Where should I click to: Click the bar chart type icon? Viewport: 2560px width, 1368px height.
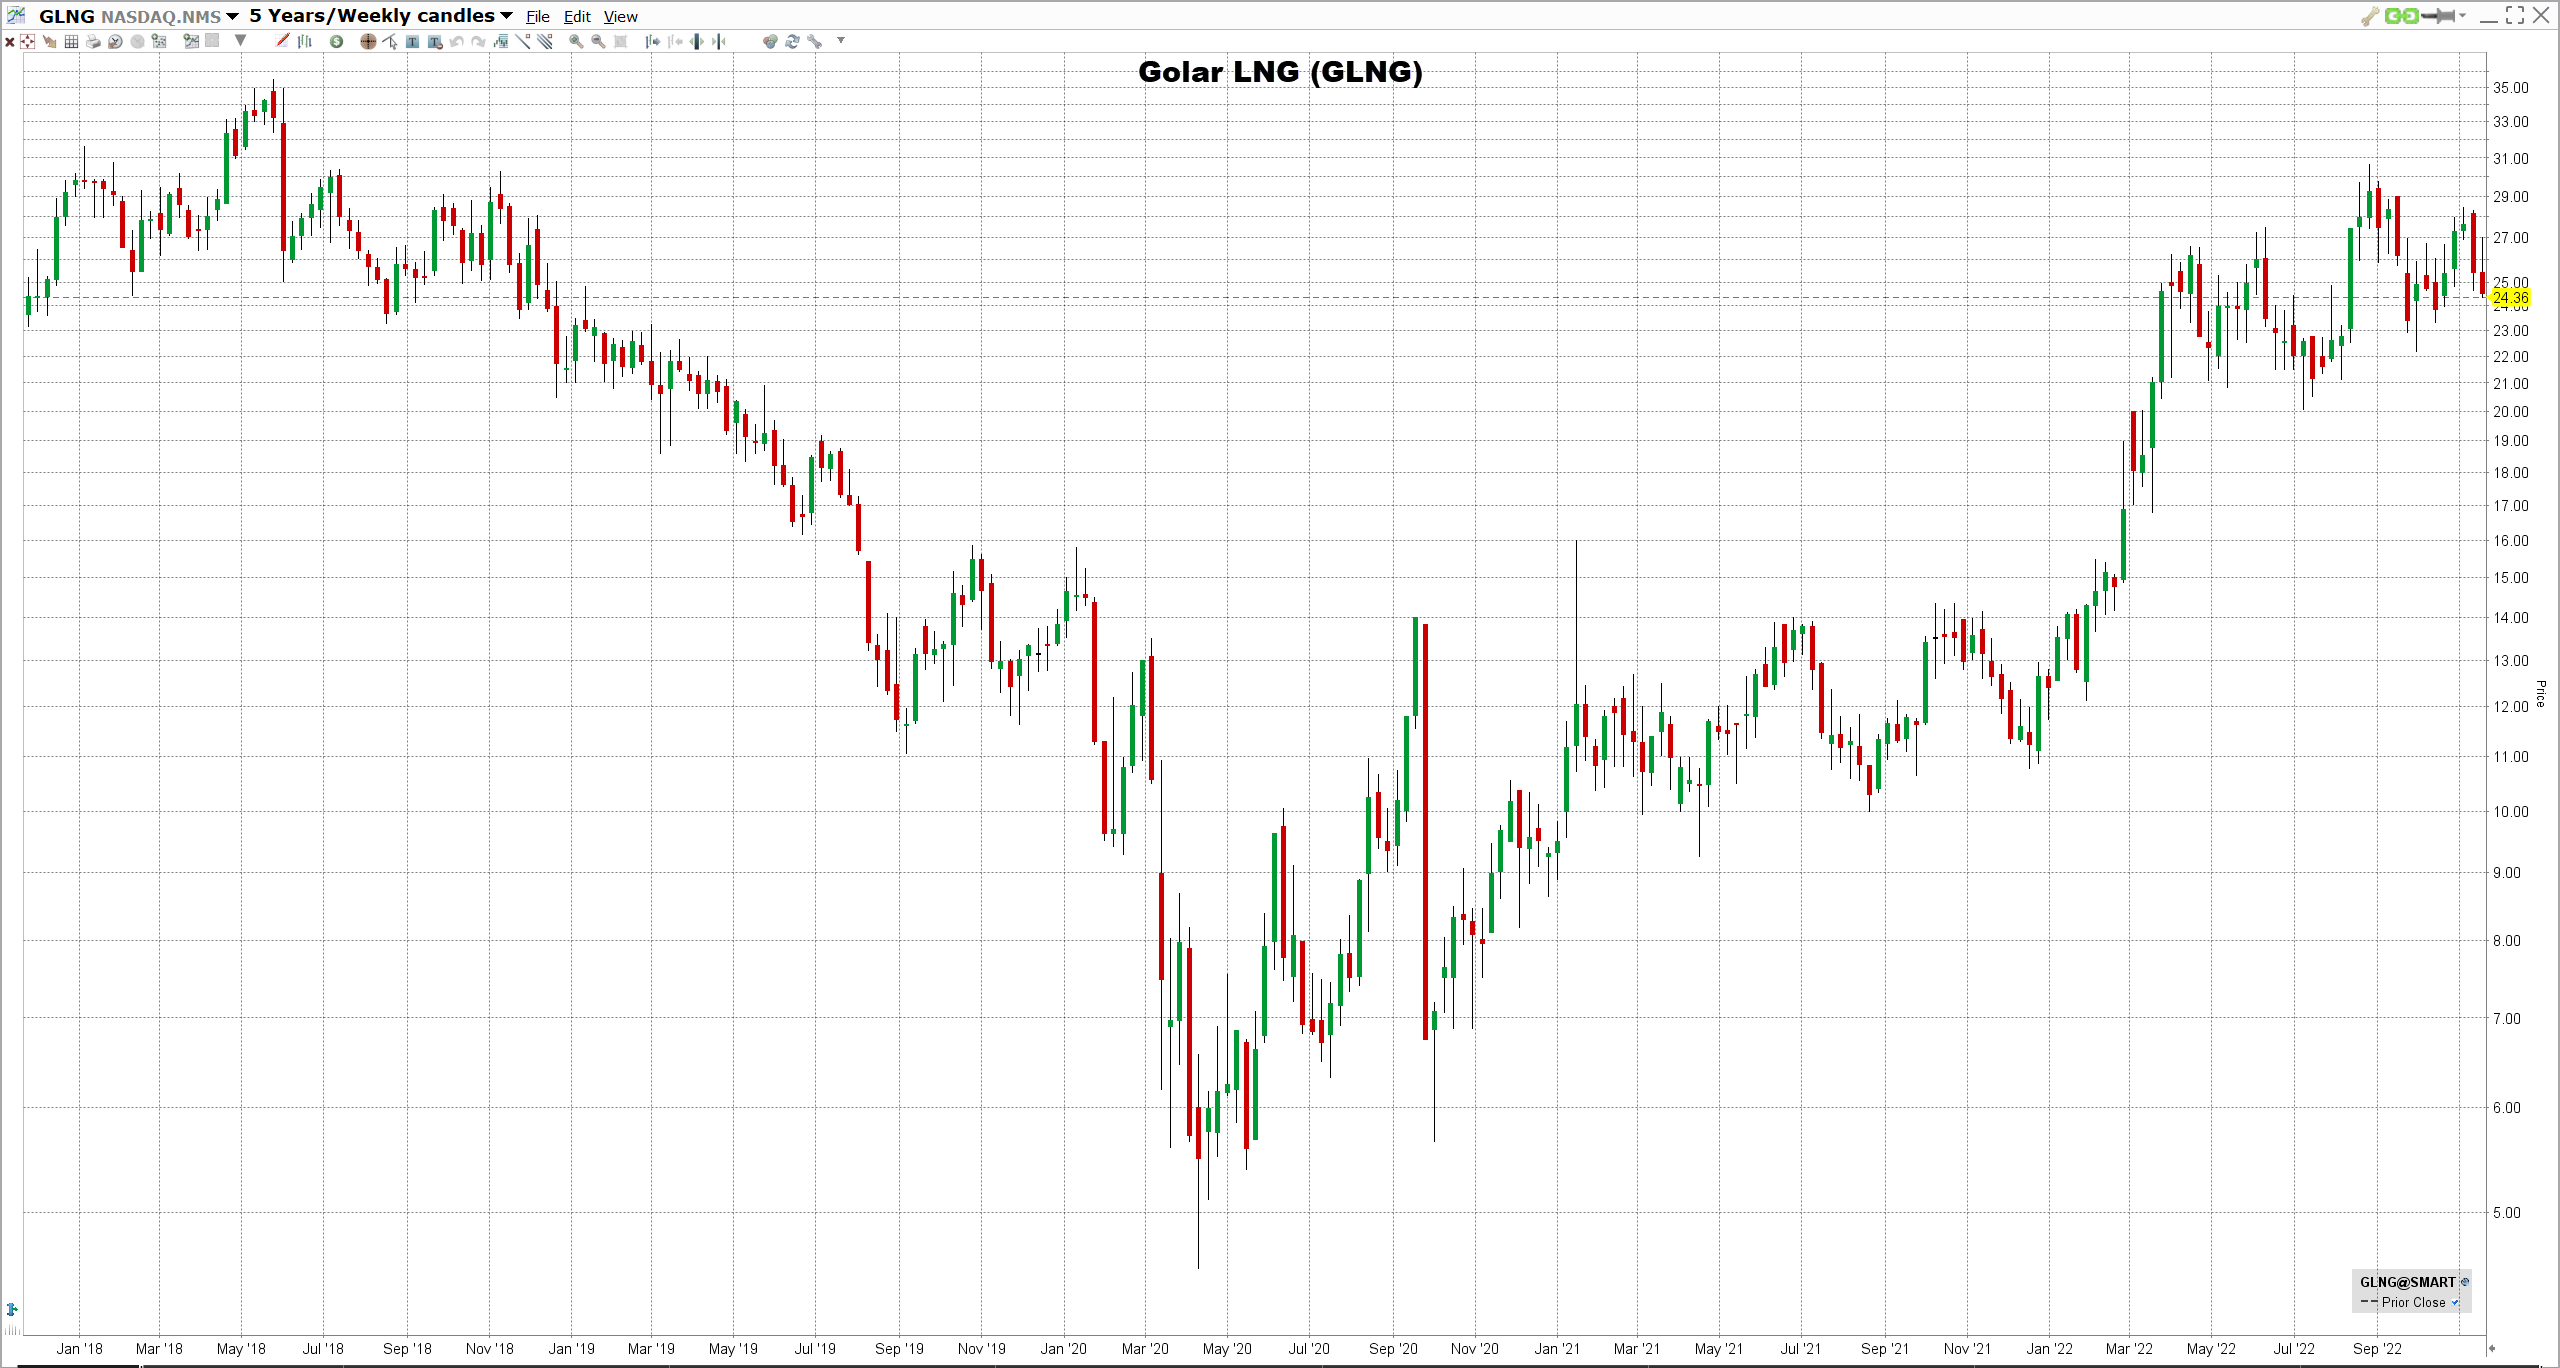[305, 41]
